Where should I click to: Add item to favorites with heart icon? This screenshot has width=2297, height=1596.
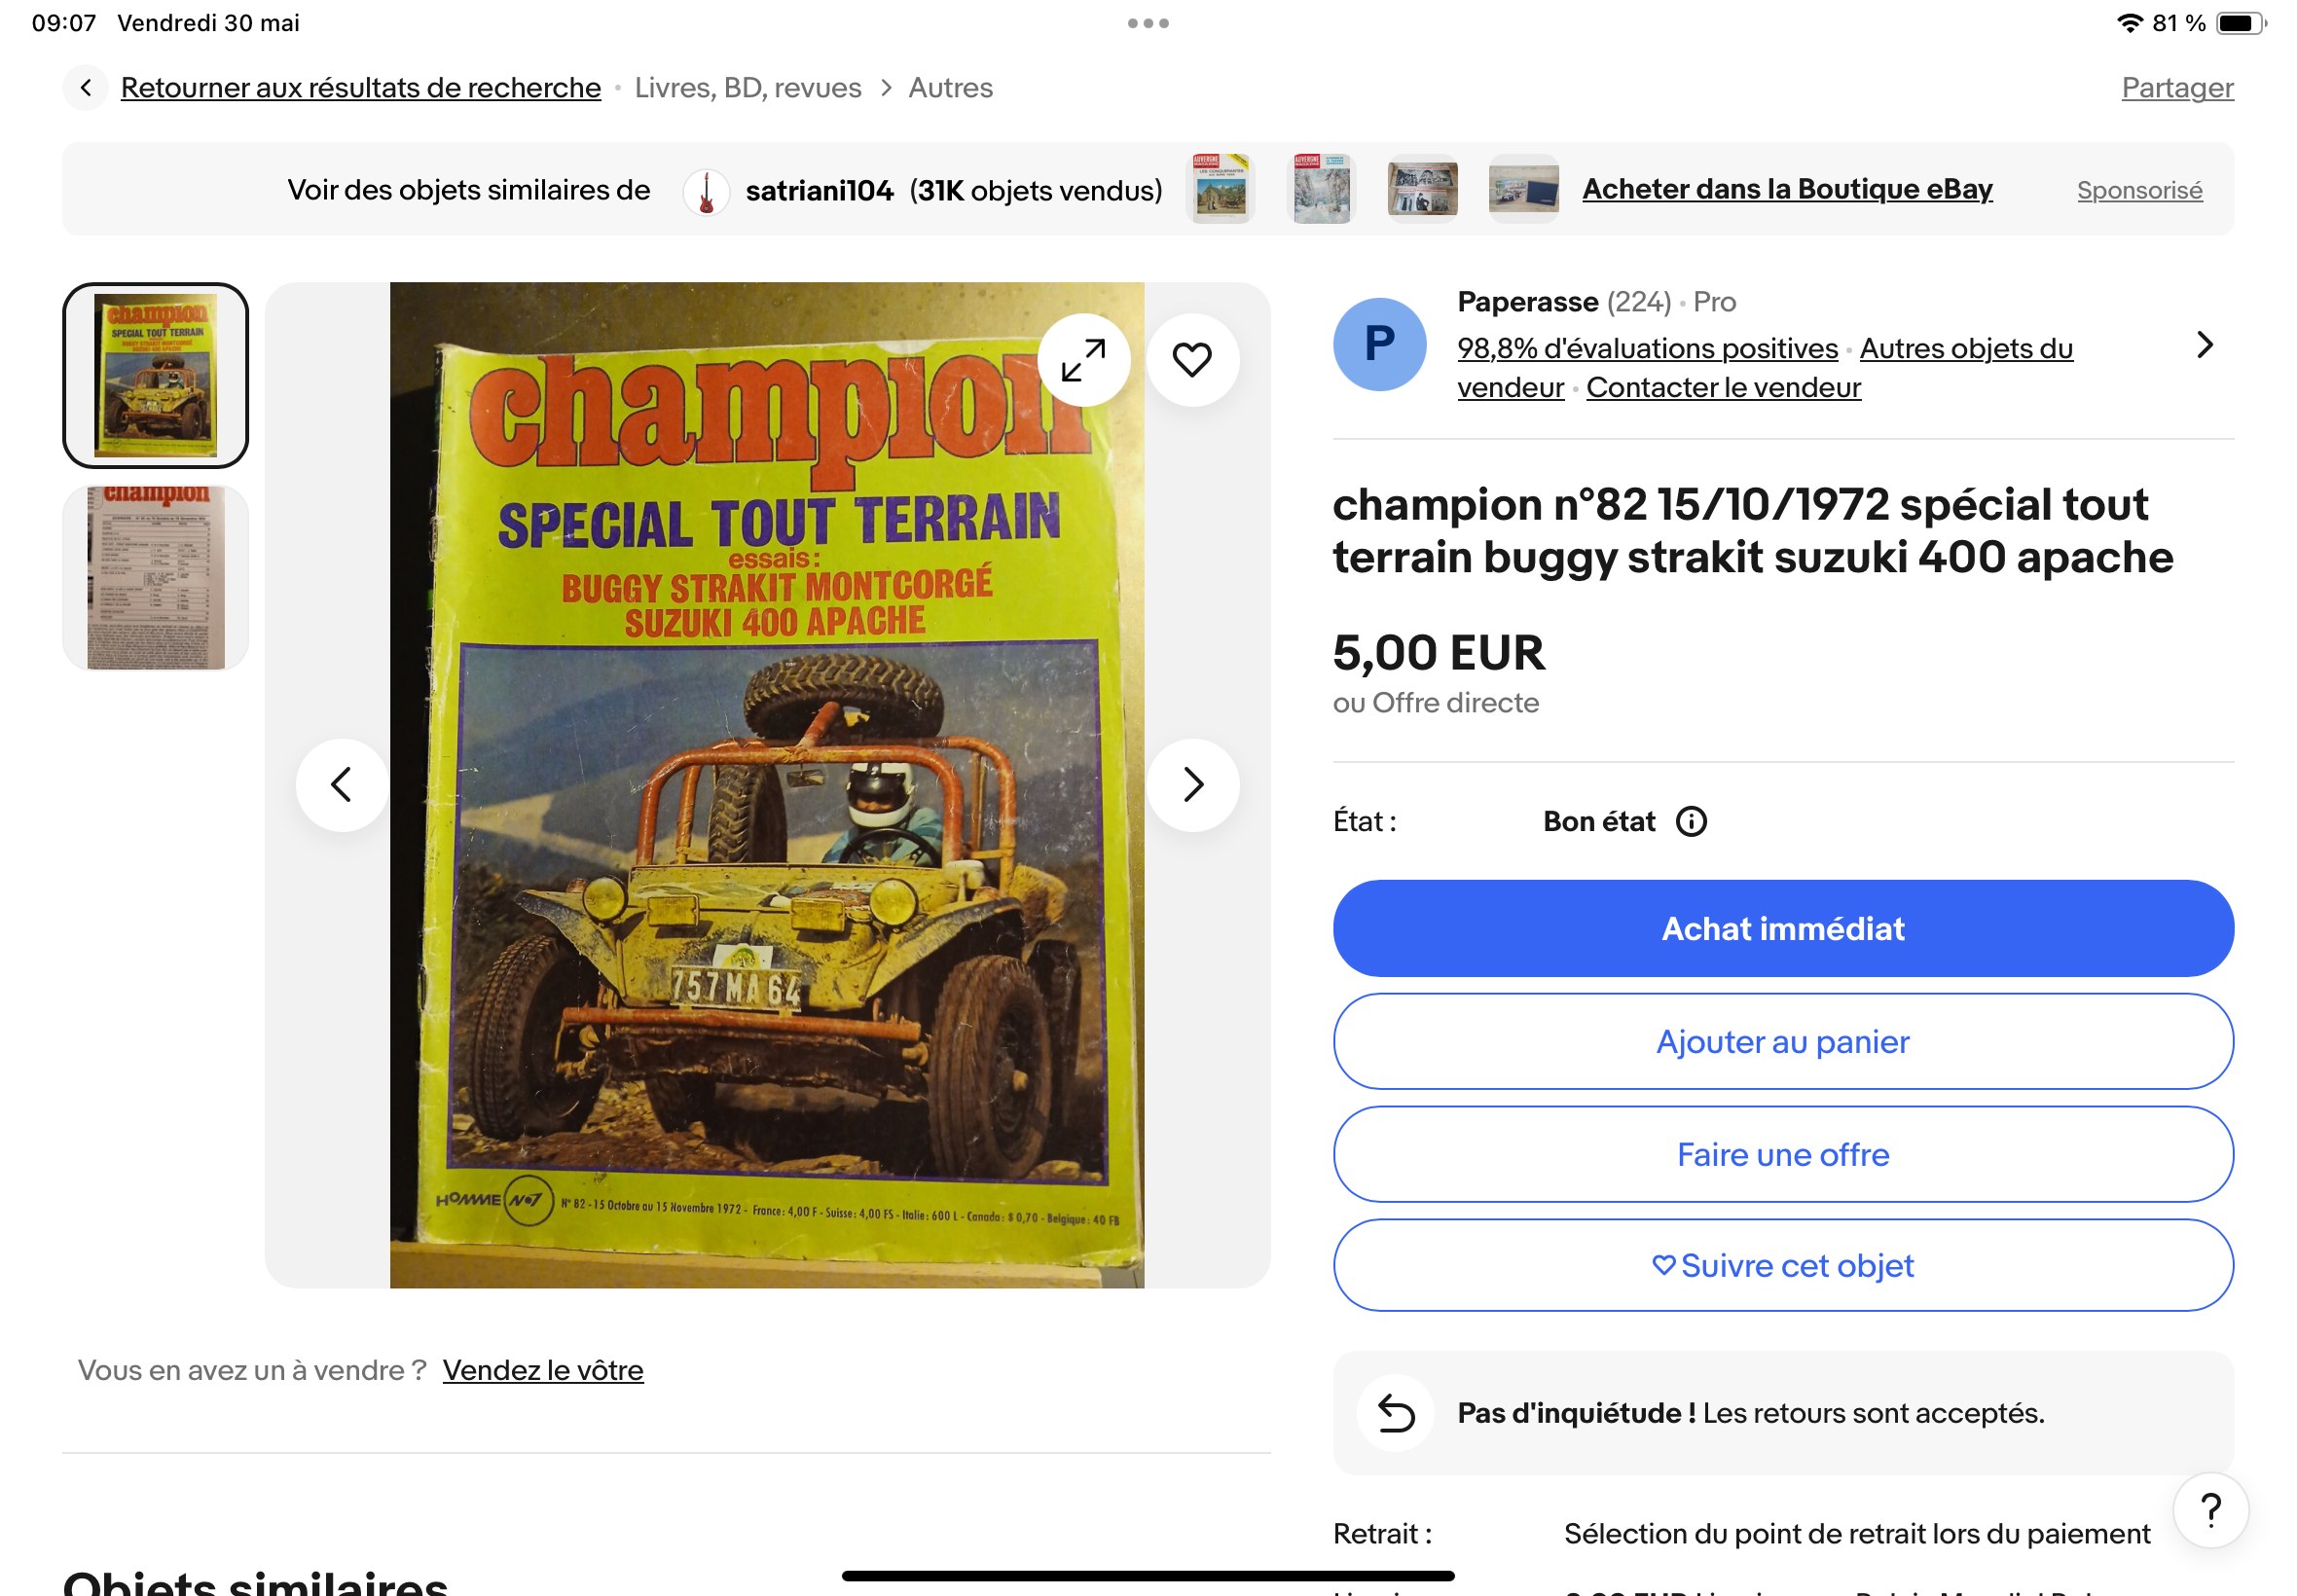pos(1191,360)
